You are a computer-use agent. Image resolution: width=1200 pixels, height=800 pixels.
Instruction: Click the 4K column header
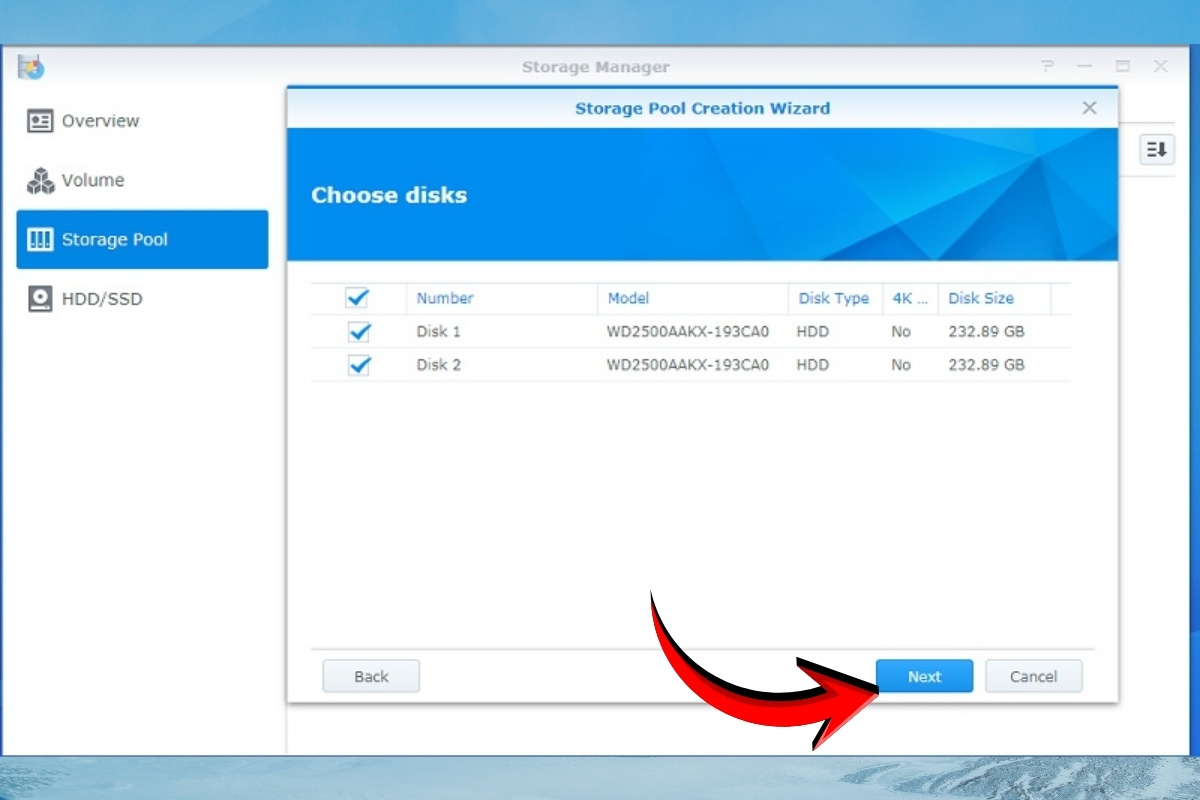(910, 298)
